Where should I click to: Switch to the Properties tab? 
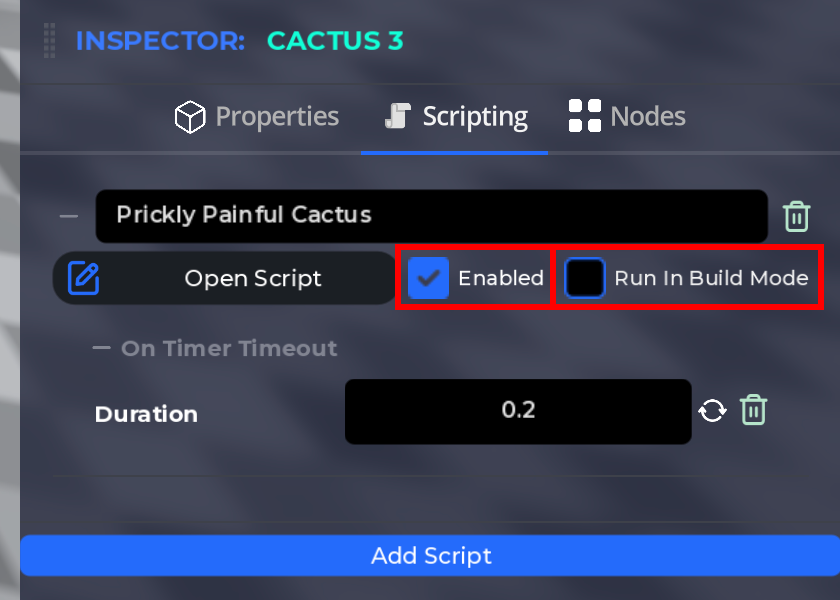click(x=277, y=116)
